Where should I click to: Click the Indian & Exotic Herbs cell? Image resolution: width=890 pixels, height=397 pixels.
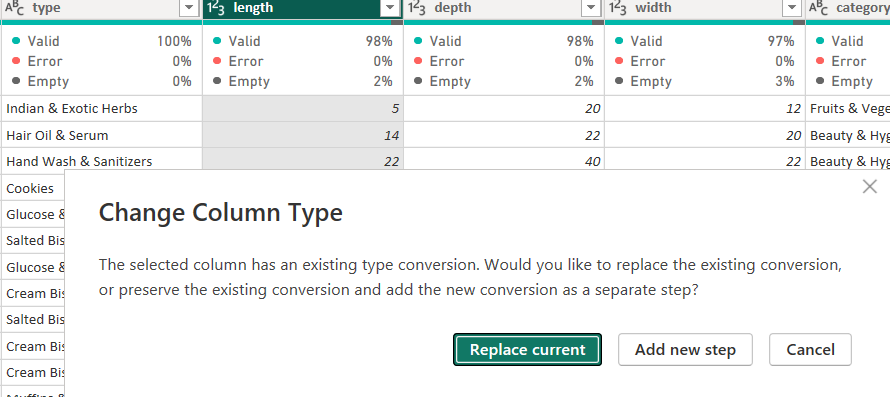pyautogui.click(x=101, y=108)
